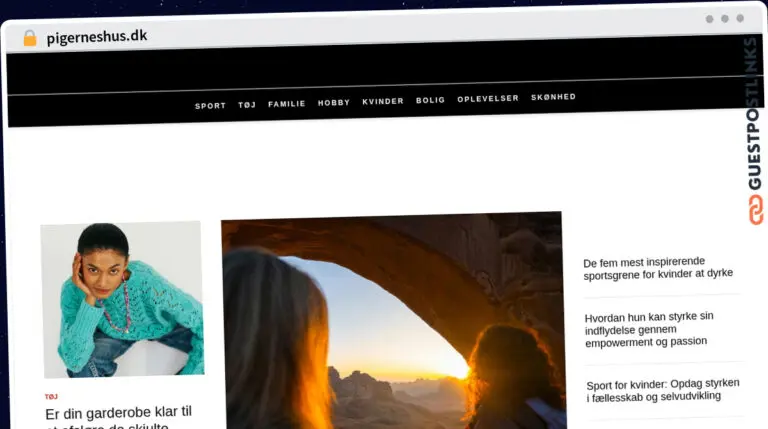Open the sunset rock arch image

(x=393, y=321)
